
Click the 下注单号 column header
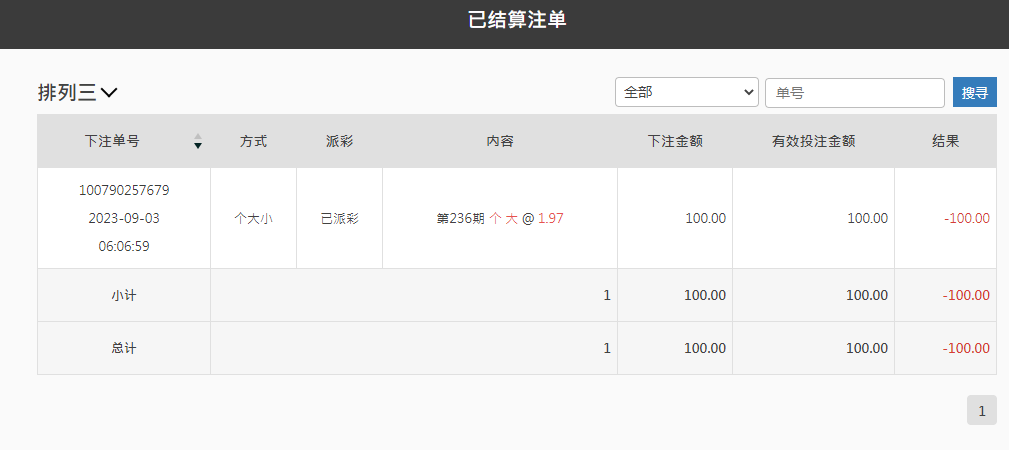tap(112, 141)
